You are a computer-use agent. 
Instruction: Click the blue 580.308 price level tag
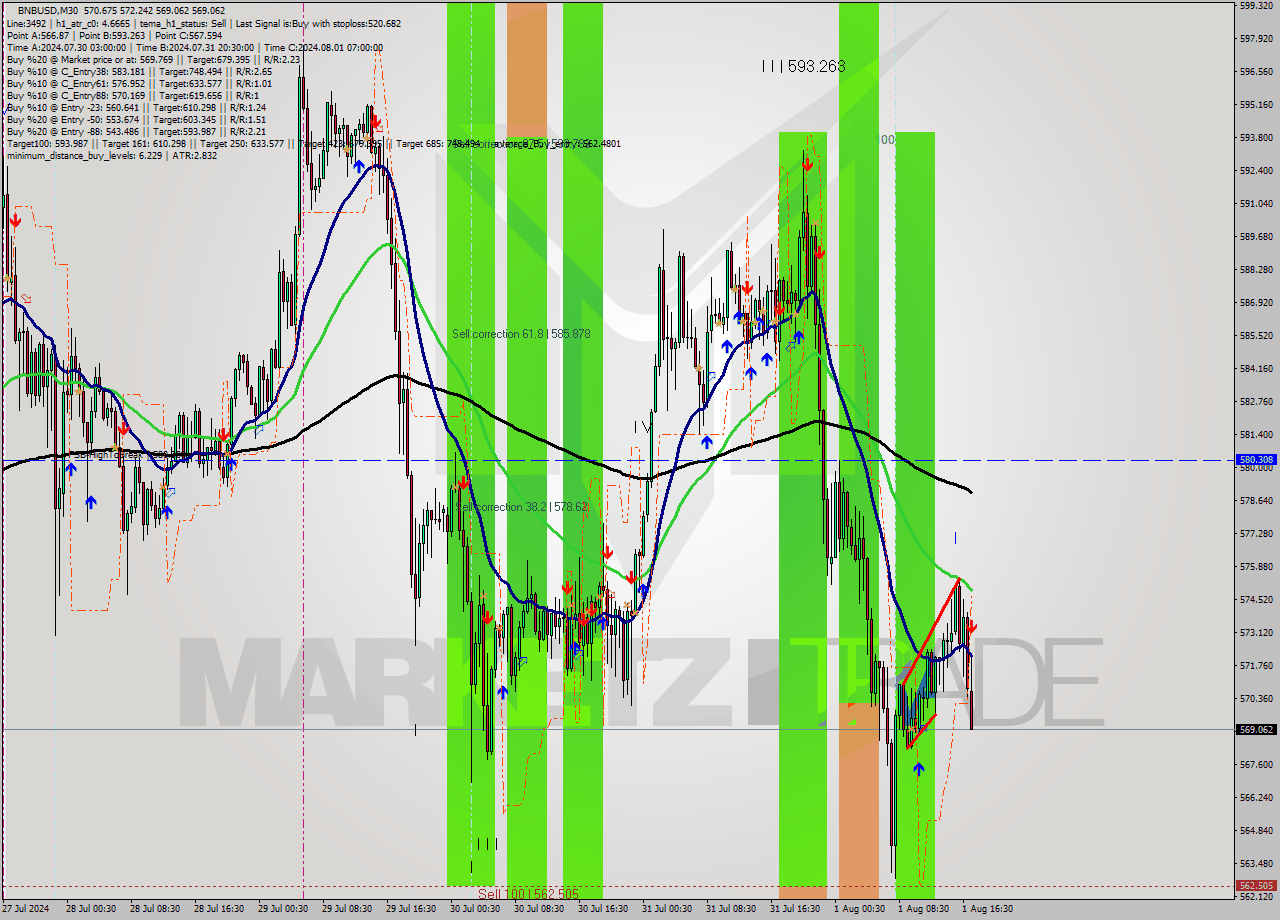point(1256,460)
